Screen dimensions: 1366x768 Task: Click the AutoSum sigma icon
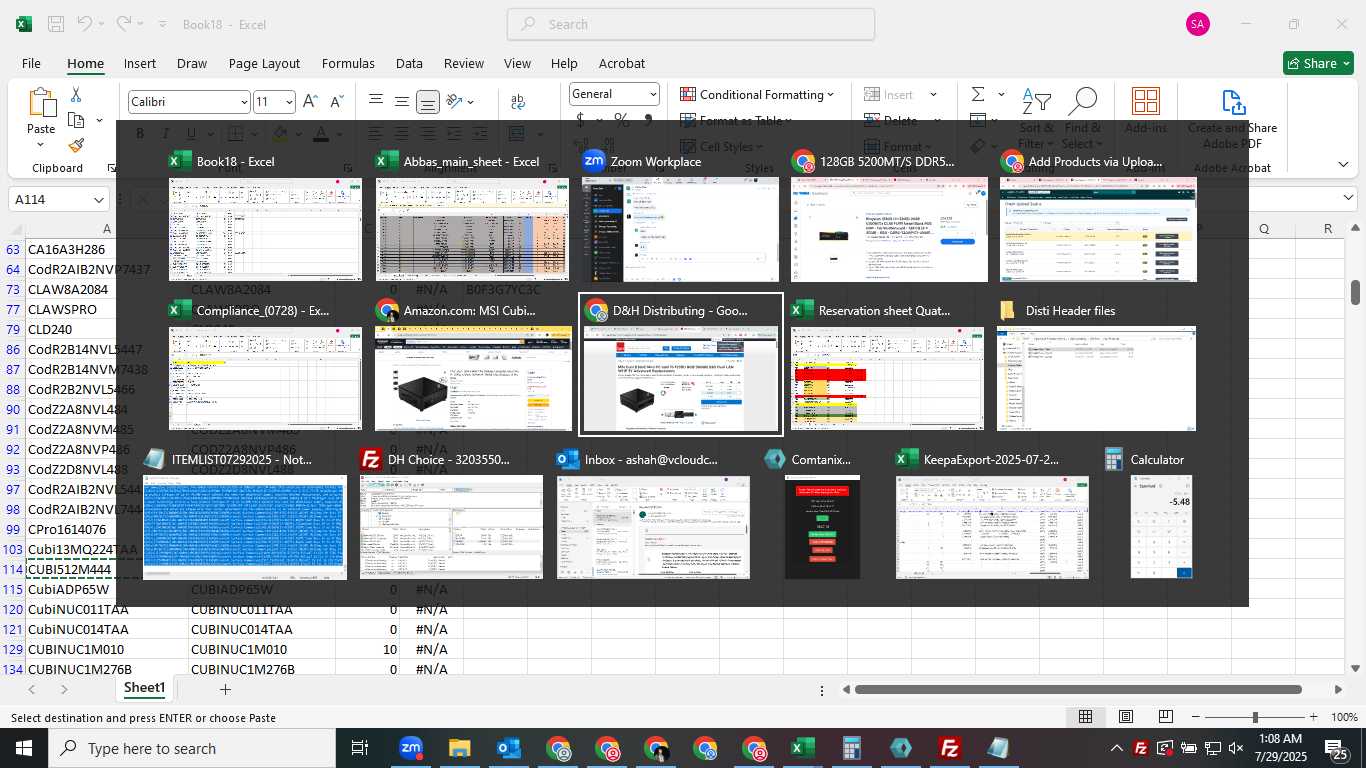point(978,94)
